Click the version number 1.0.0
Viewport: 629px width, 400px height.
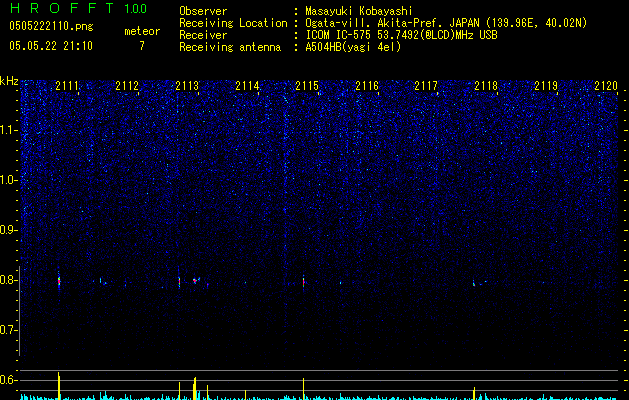[x=136, y=8]
